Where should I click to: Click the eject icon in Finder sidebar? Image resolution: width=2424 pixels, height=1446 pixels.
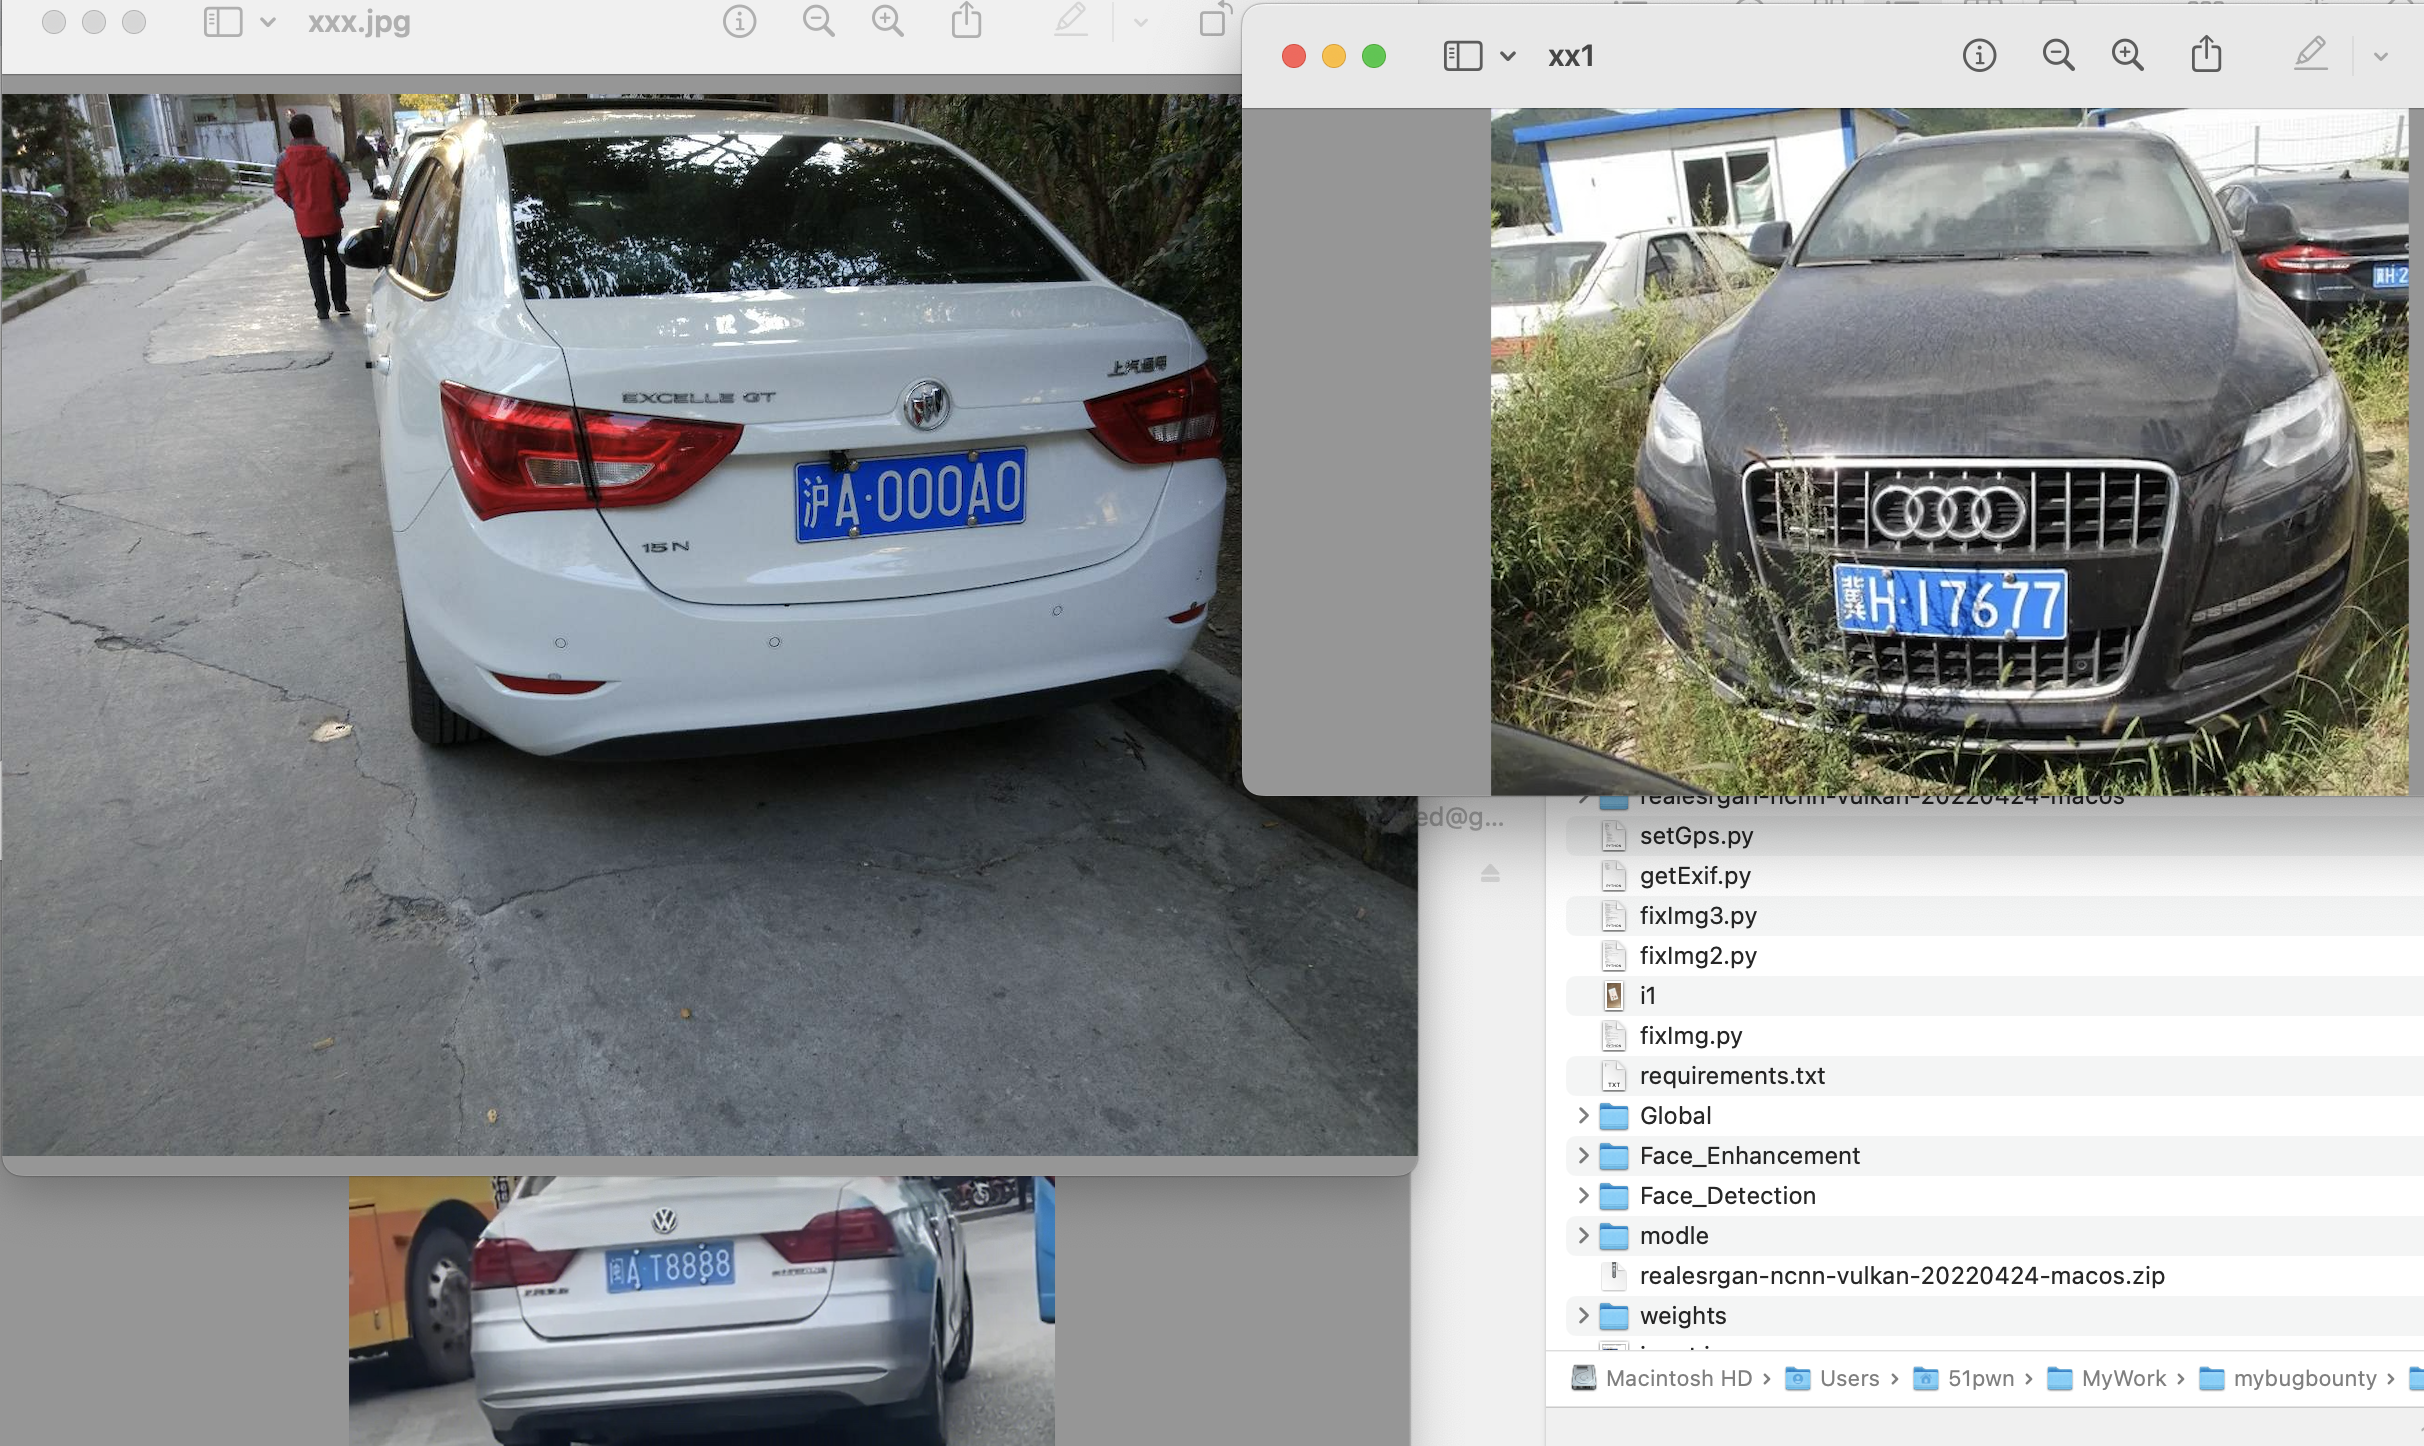point(1490,874)
